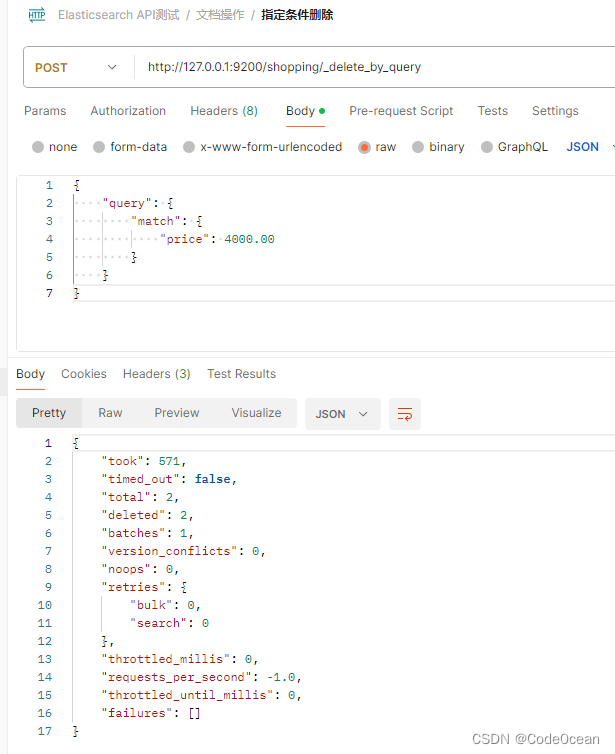Click the "noops" key in response
615x754 pixels.
point(126,569)
